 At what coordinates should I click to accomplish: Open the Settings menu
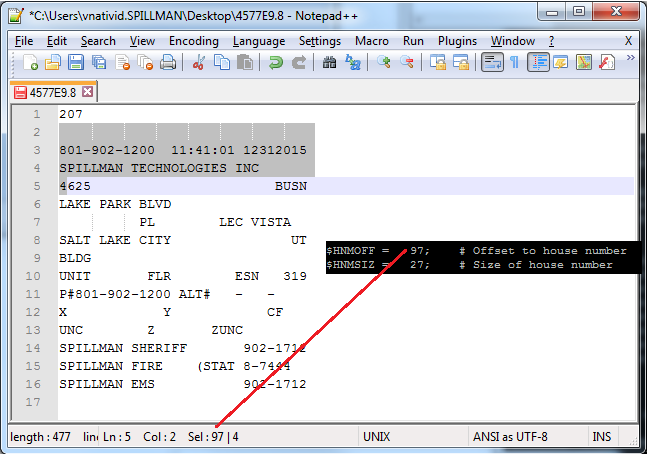(320, 41)
